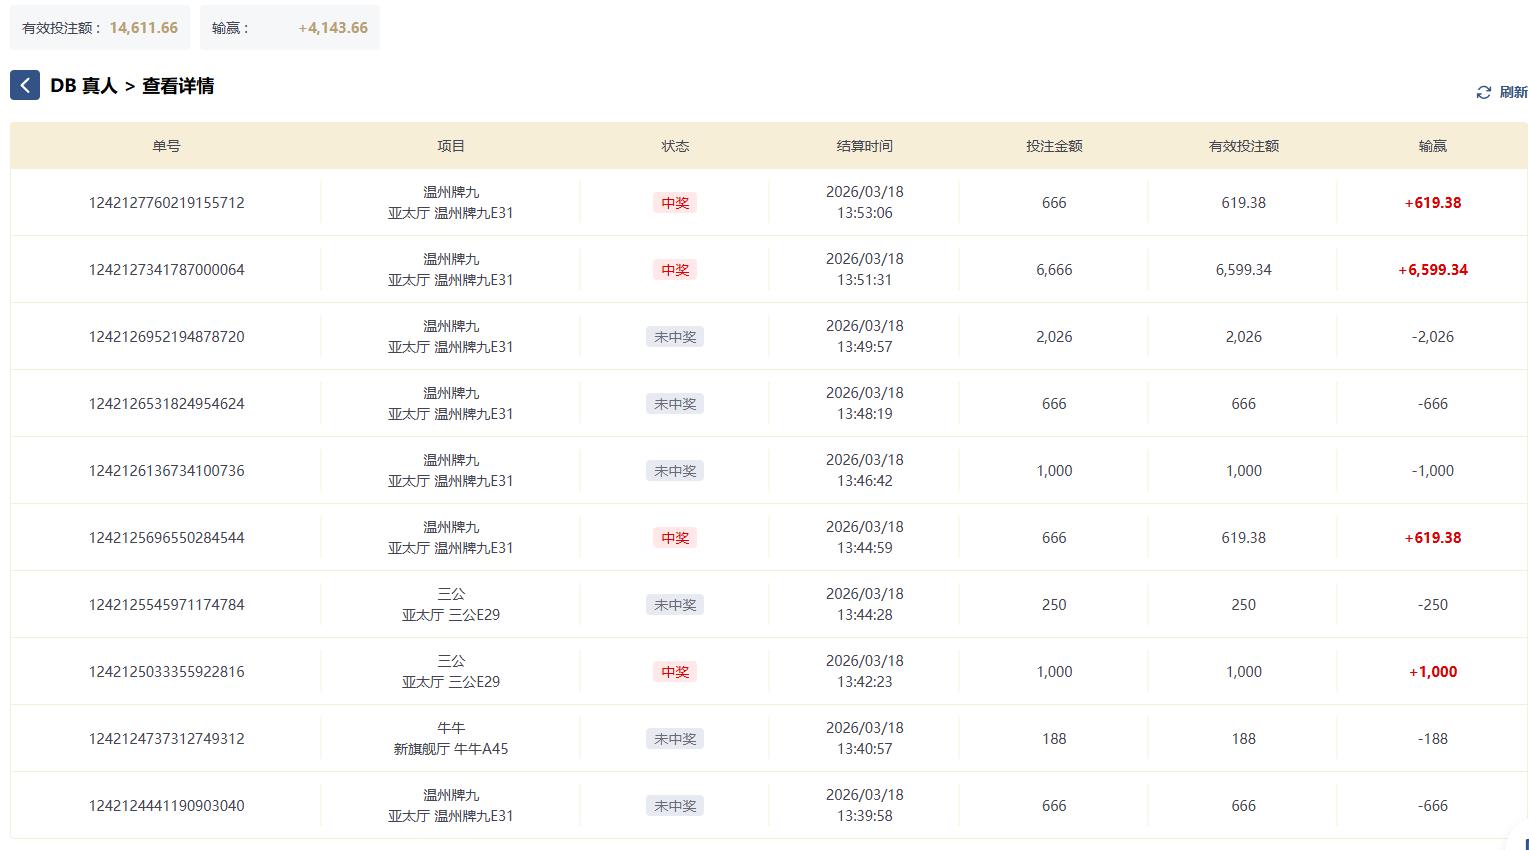Open the DB 真人 breadcrumb link
Screen dimensions: 1529x850
(83, 86)
